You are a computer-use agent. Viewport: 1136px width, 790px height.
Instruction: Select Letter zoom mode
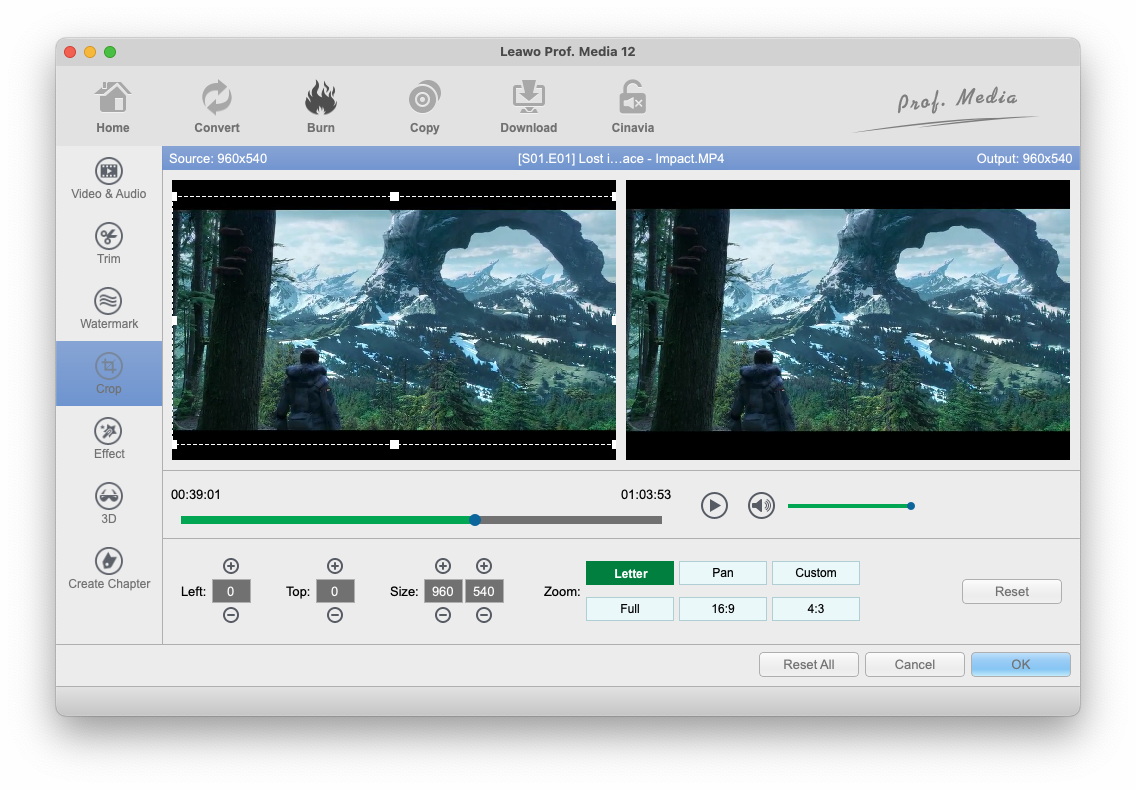pyautogui.click(x=630, y=573)
